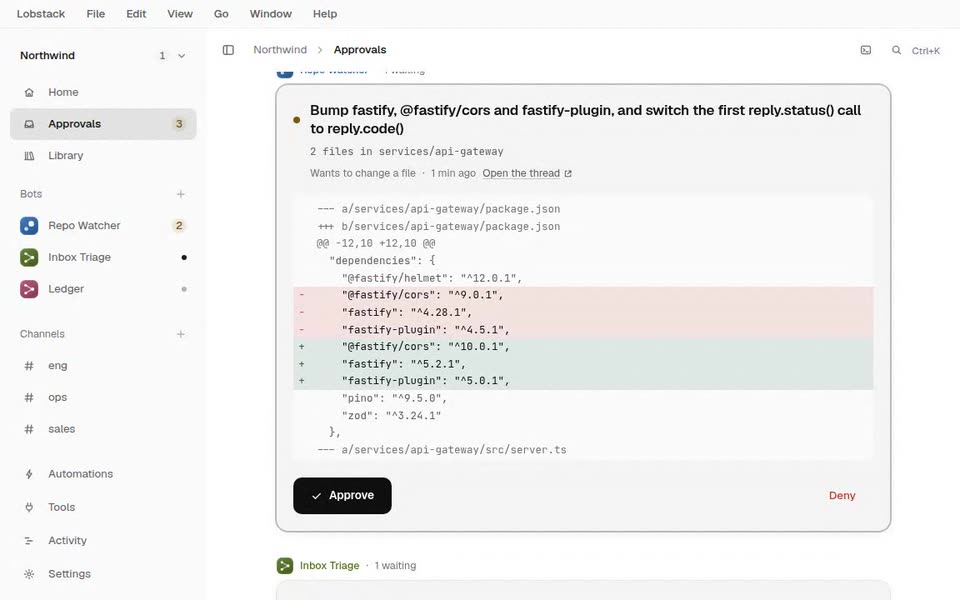
Task: Add a new channel with plus icon
Action: pyautogui.click(x=181, y=334)
